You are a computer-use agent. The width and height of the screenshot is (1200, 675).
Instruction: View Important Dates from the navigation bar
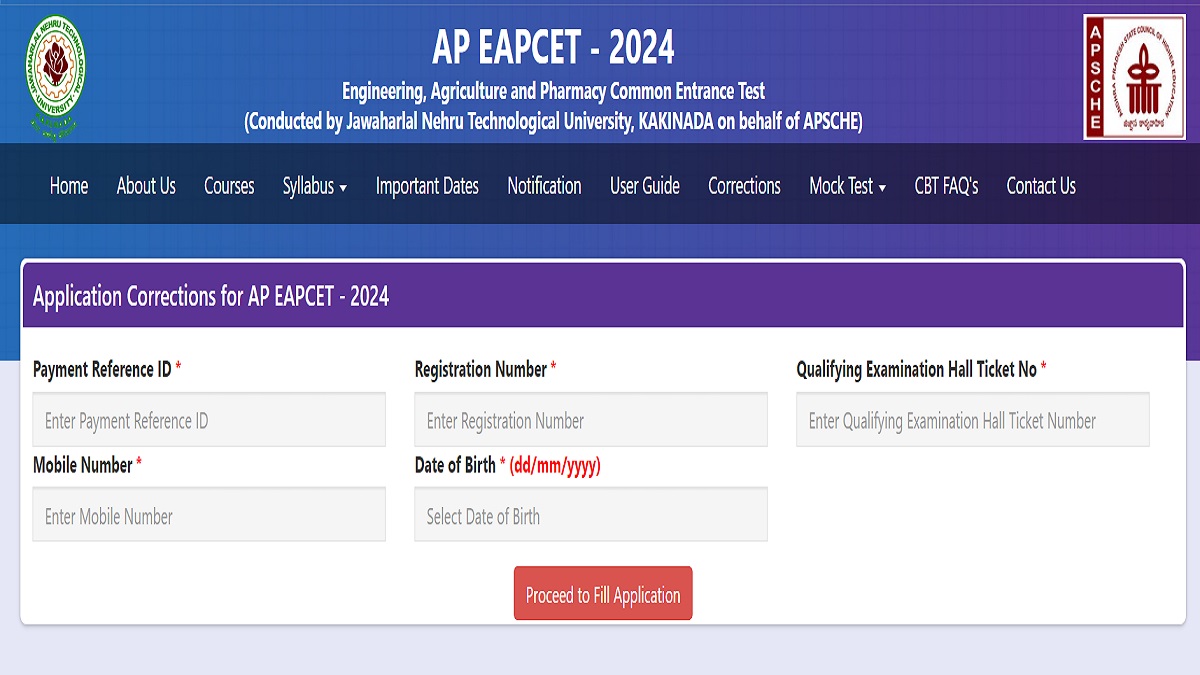tap(427, 186)
